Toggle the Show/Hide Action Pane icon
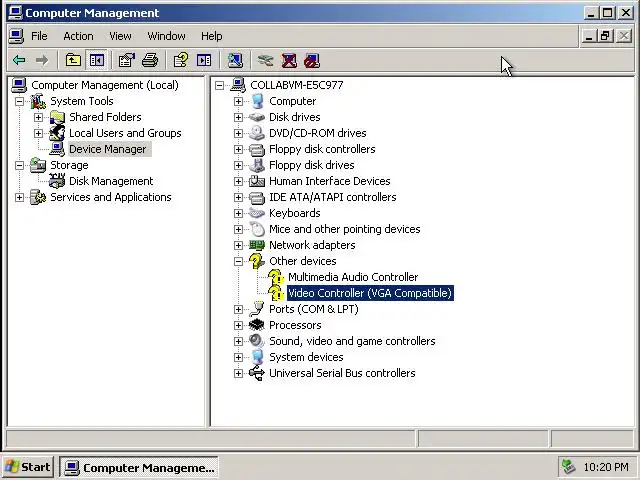This screenshot has height=480, width=640. pos(204,60)
